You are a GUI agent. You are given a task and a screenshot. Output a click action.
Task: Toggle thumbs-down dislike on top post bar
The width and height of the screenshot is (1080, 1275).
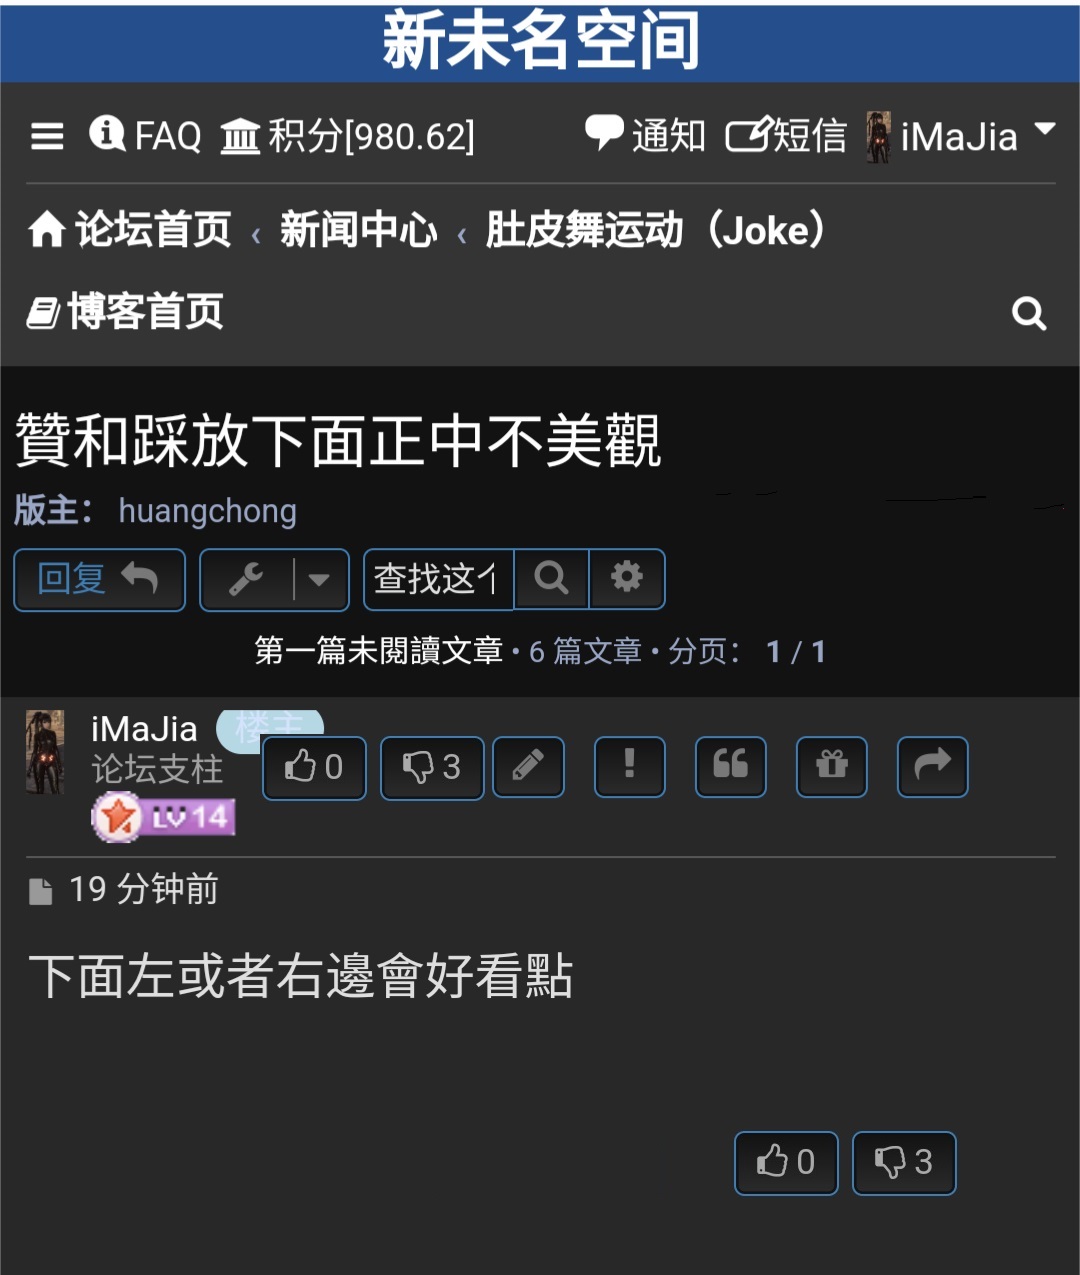432,768
